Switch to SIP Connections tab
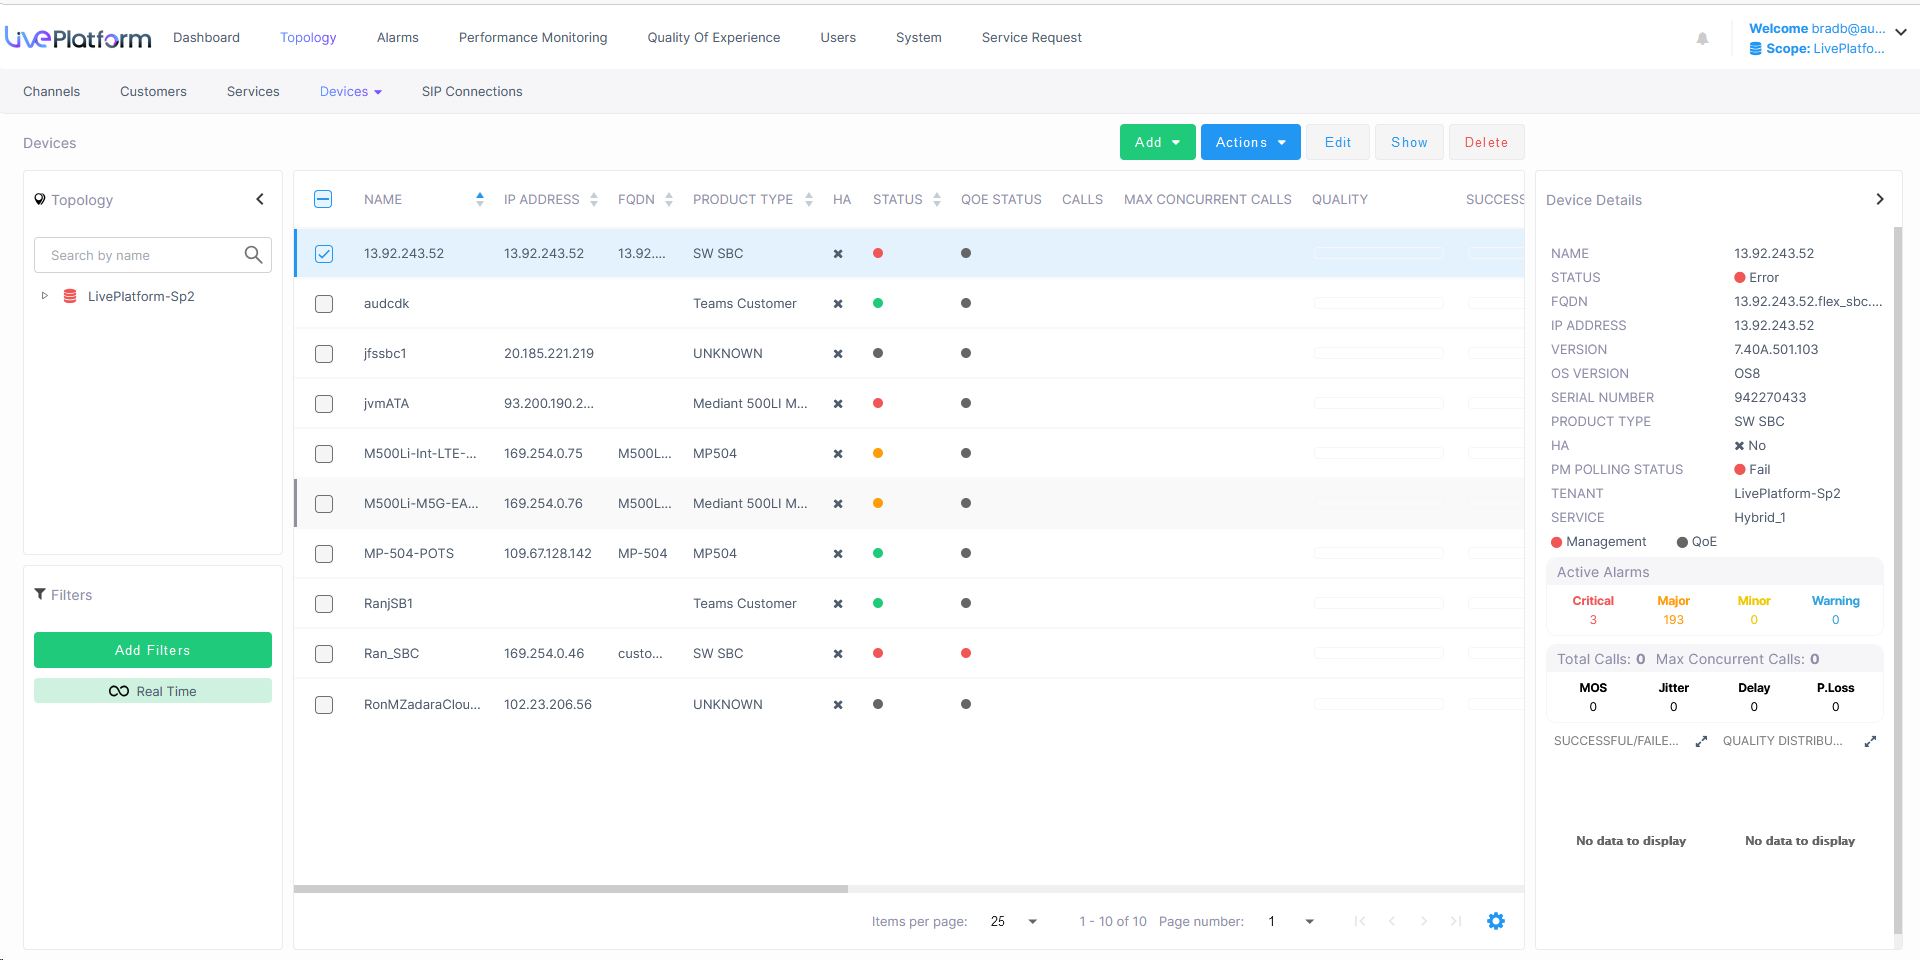 point(472,91)
